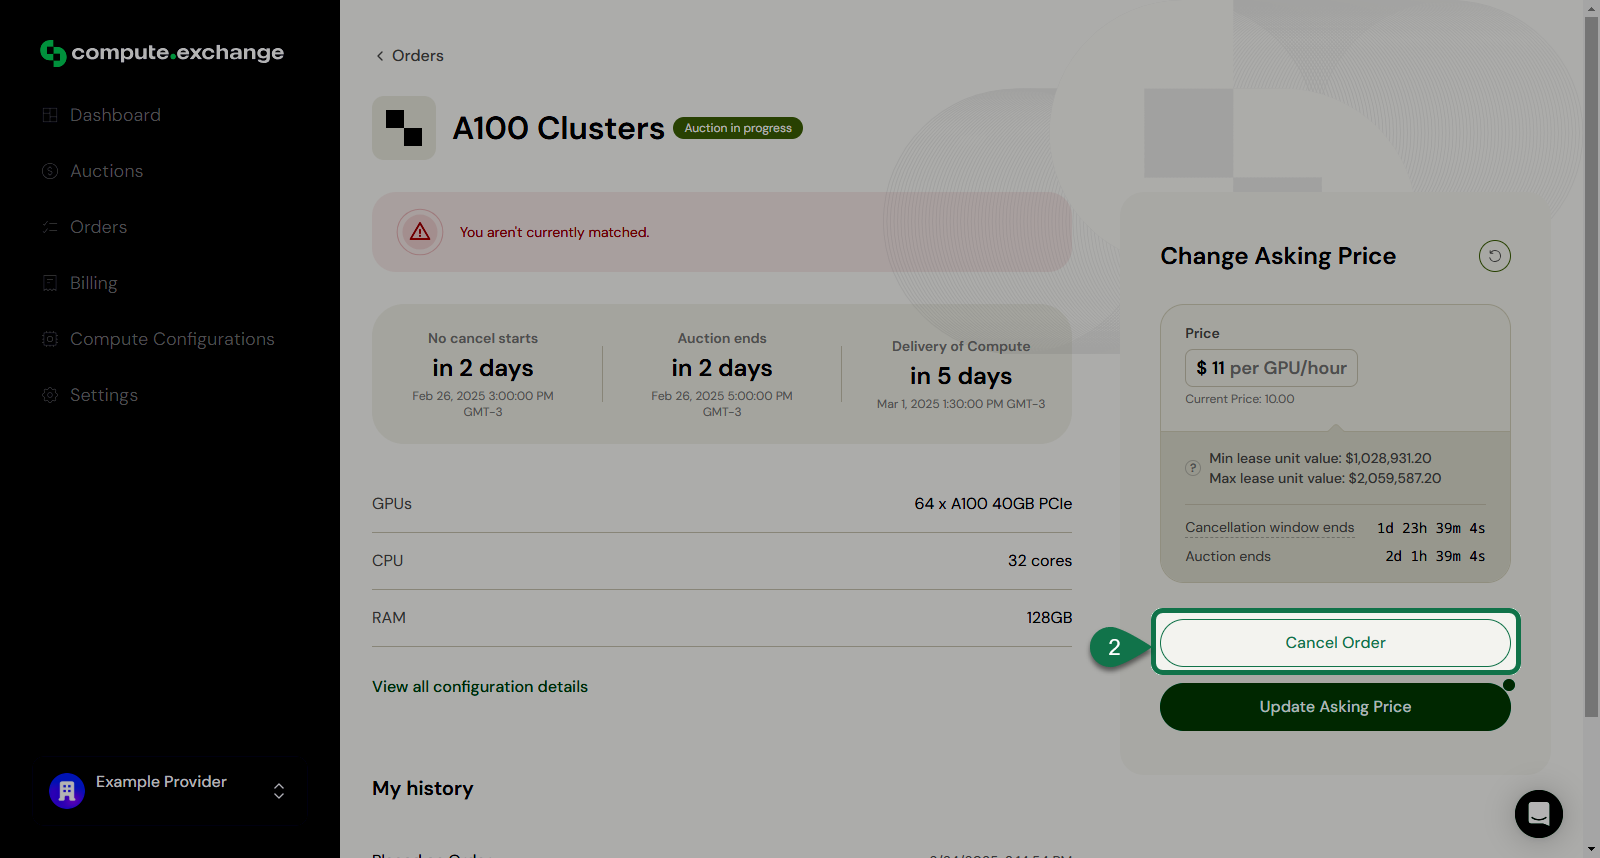Click the You aren't currently matched message
This screenshot has width=1600, height=858.
555,232
